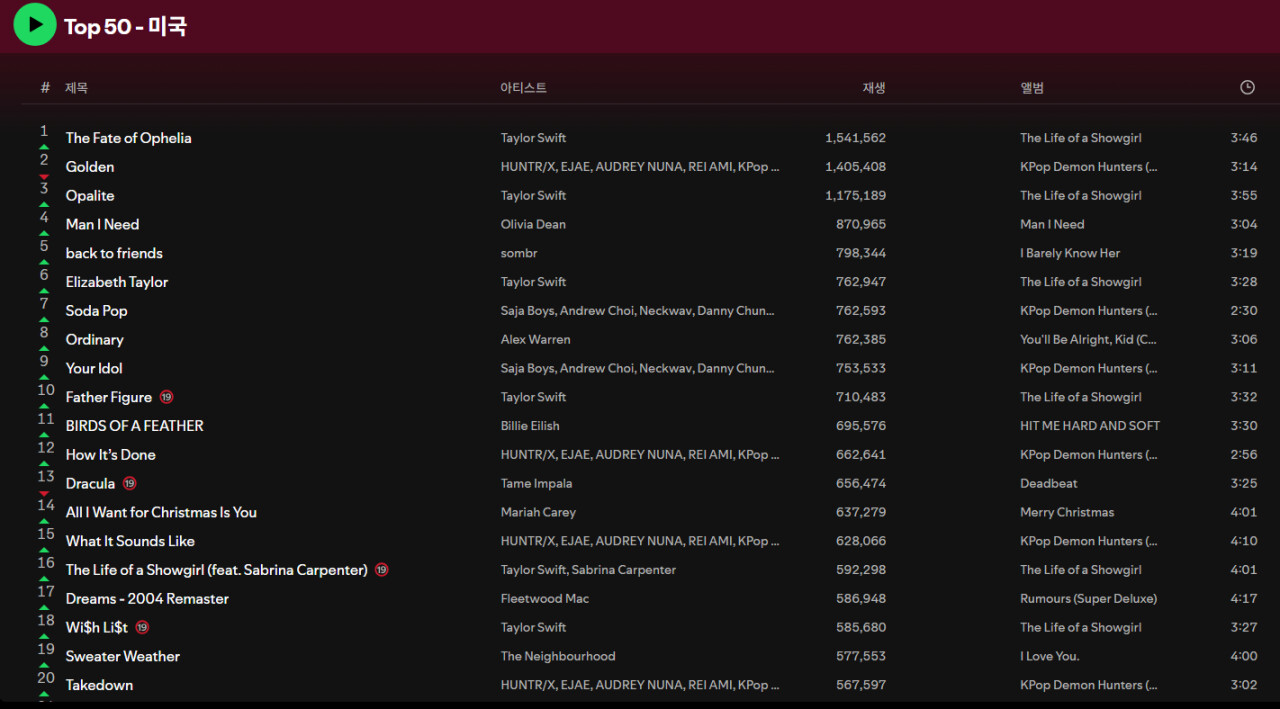Open artist Alex Warren
The height and width of the screenshot is (709, 1280).
(x=535, y=340)
